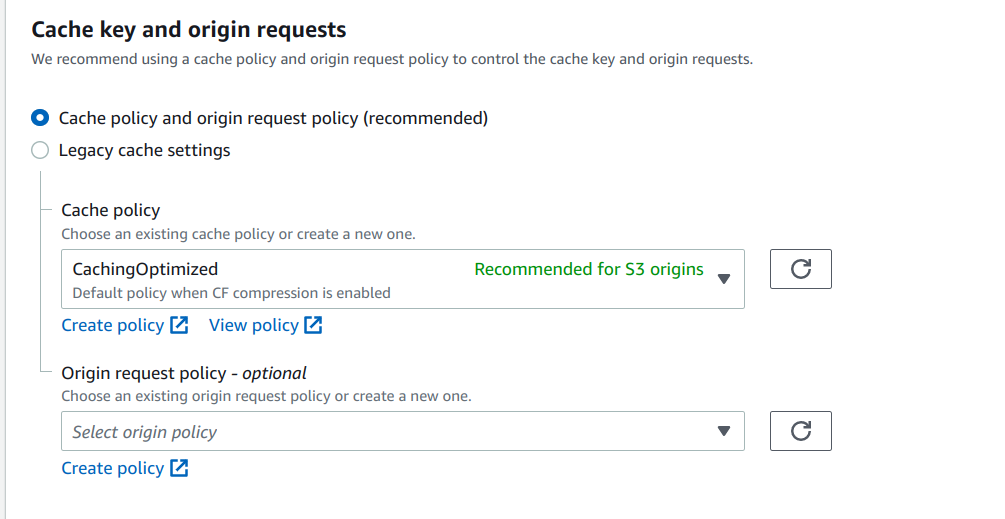Viewport: 1005px width, 519px height.
Task: Click the Select origin policy placeholder text
Action: pos(144,432)
